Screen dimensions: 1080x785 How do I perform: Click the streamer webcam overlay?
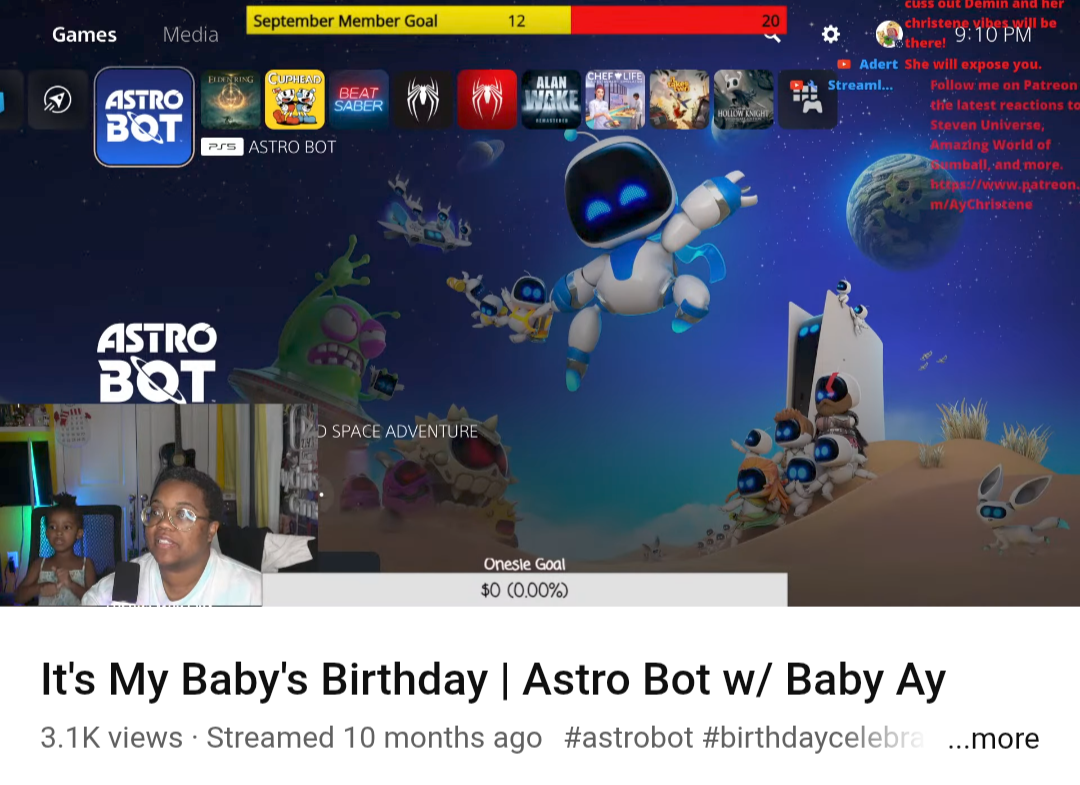tap(158, 505)
